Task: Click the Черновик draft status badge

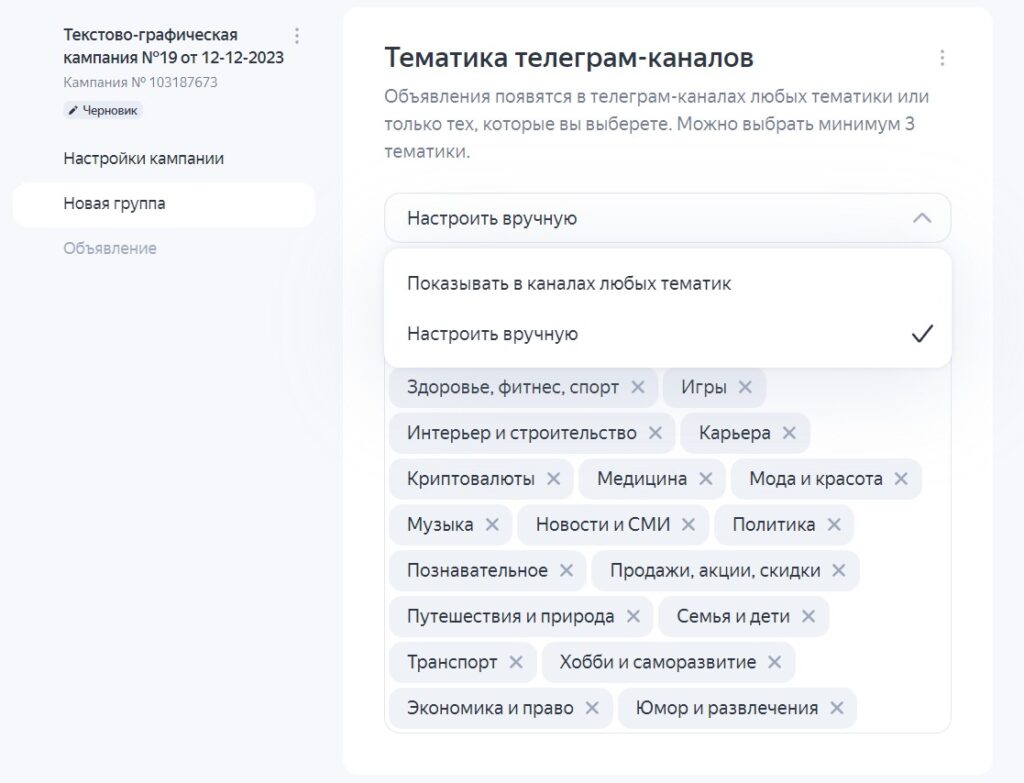Action: (x=104, y=110)
